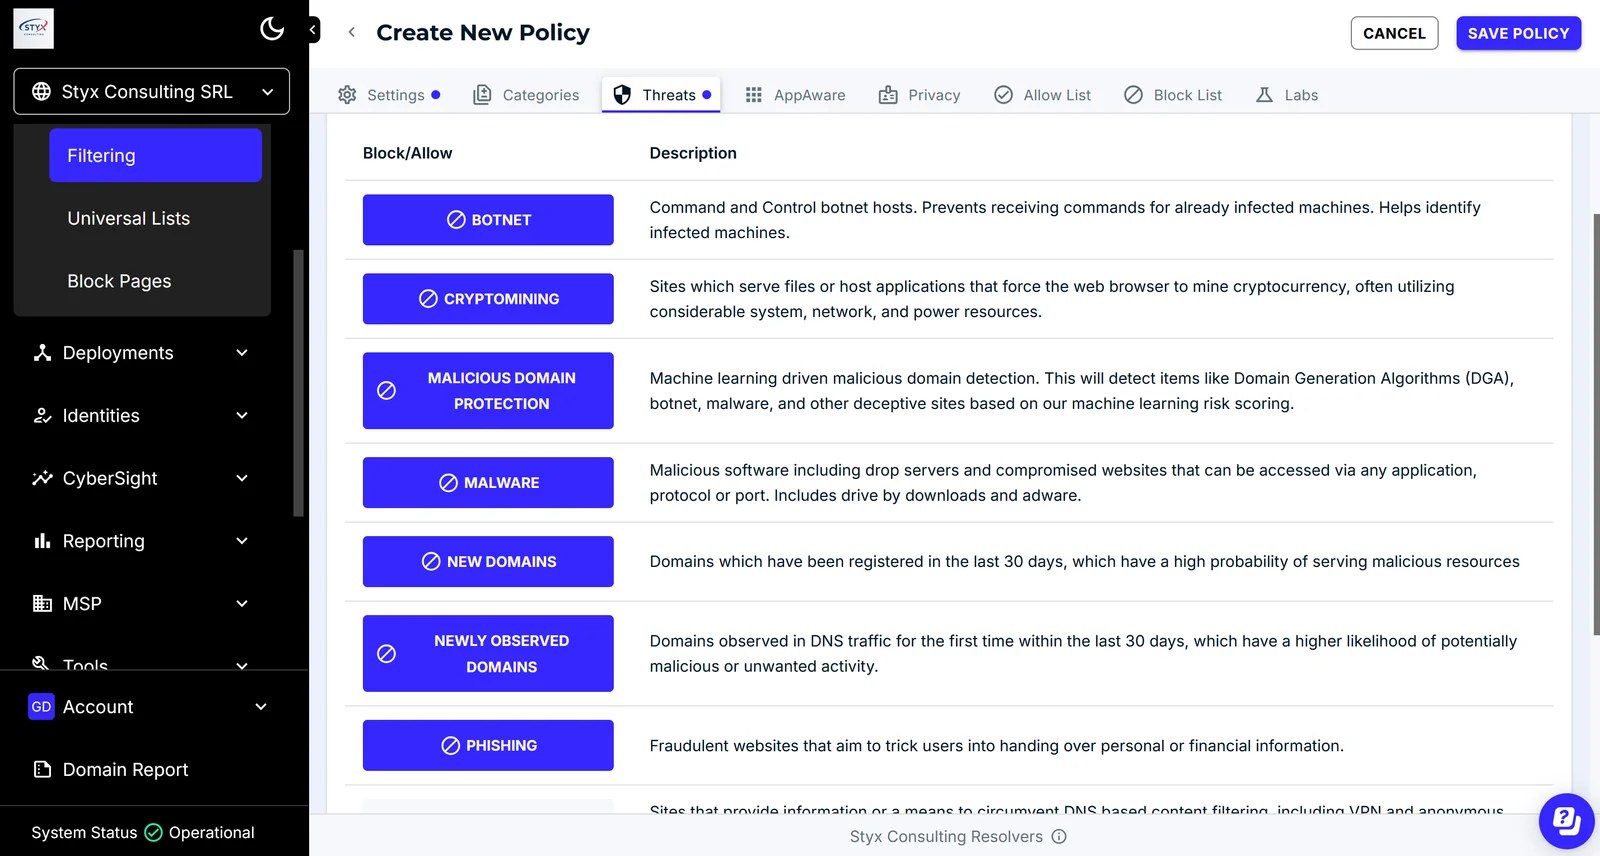Open the Block List tab
Screen dimensions: 1600x856
point(1173,95)
